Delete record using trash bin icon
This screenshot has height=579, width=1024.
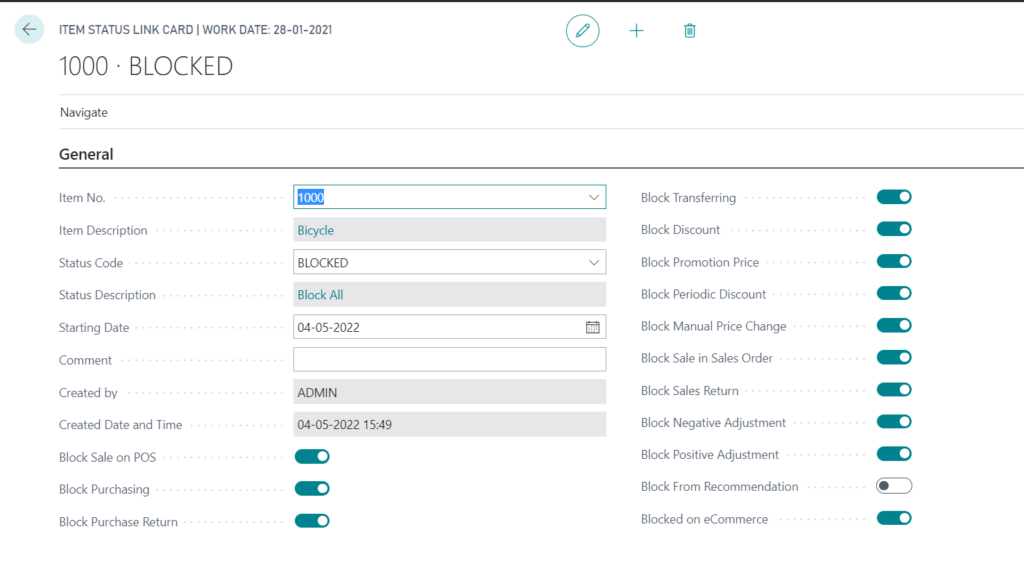pyautogui.click(x=690, y=31)
